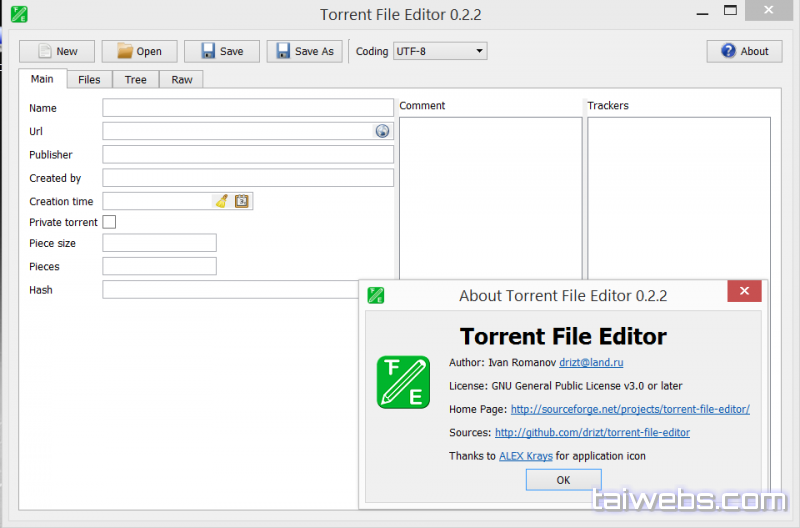Expand the Coding UTF-8 dropdown

pyautogui.click(x=440, y=51)
